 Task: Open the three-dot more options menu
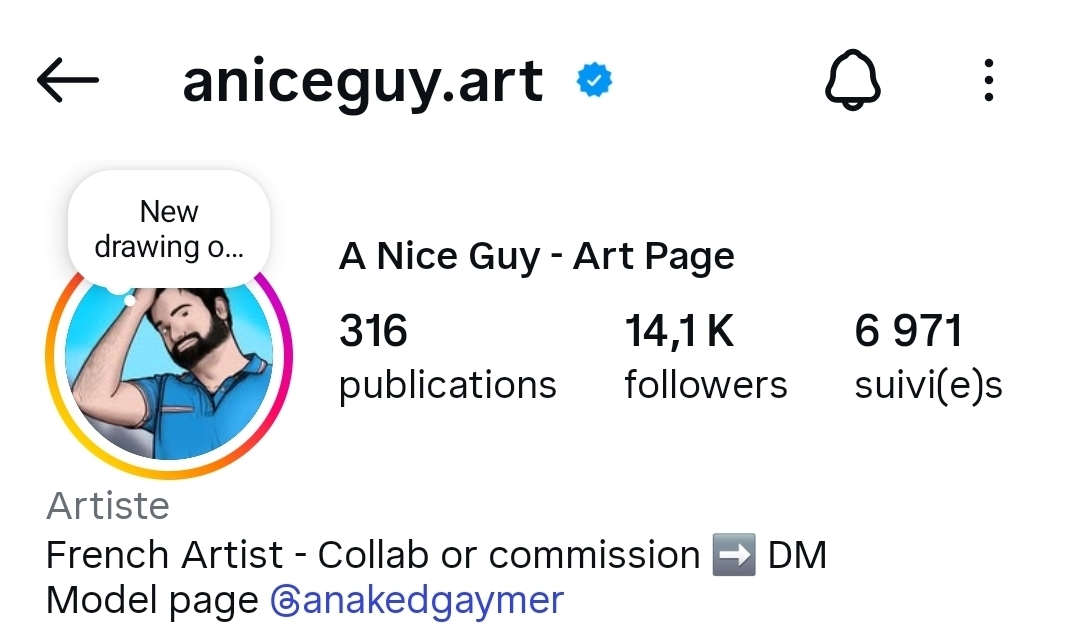988,80
